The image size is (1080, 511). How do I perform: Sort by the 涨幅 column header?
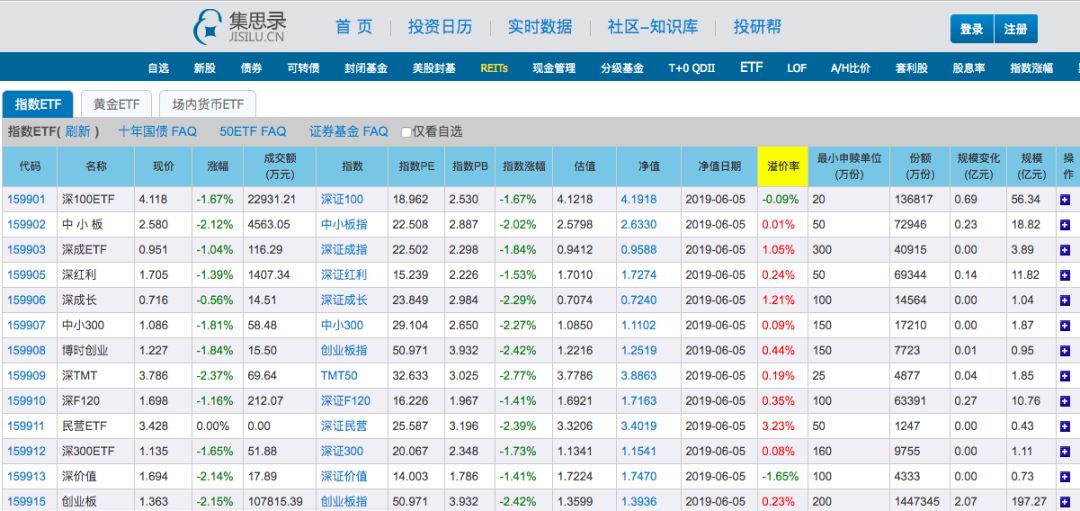218,166
